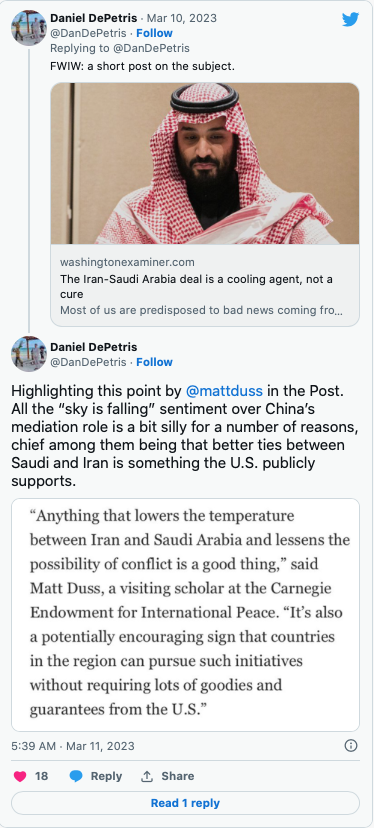This screenshot has height=828, width=374.
Task: Open Daniel DePetris name in main tweet
Action: point(94,347)
